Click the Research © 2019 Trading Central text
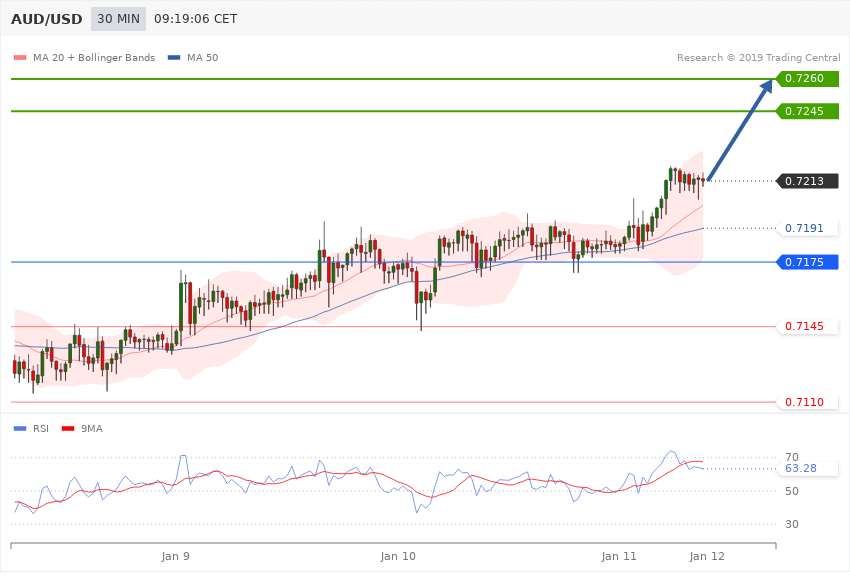This screenshot has height=576, width=850. click(758, 57)
